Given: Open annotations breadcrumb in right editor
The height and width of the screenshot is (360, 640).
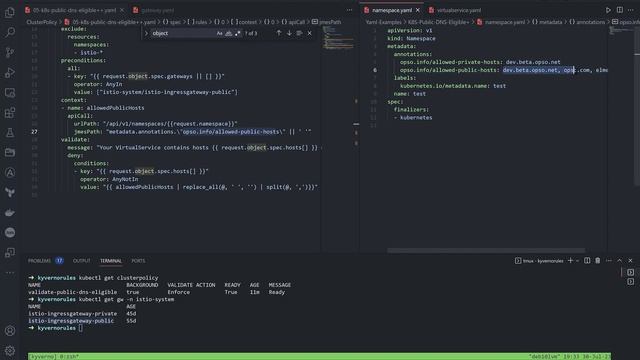Looking at the screenshot, I should 587,22.
